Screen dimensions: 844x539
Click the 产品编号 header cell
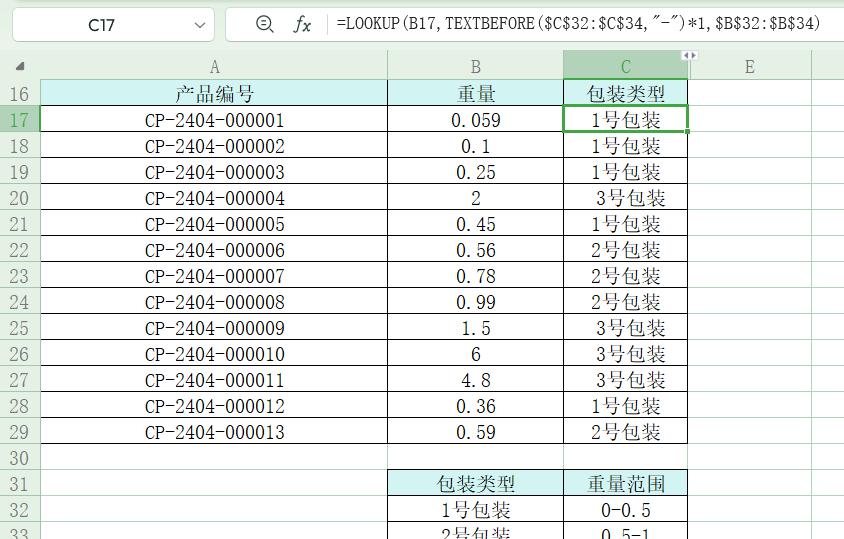coord(214,93)
